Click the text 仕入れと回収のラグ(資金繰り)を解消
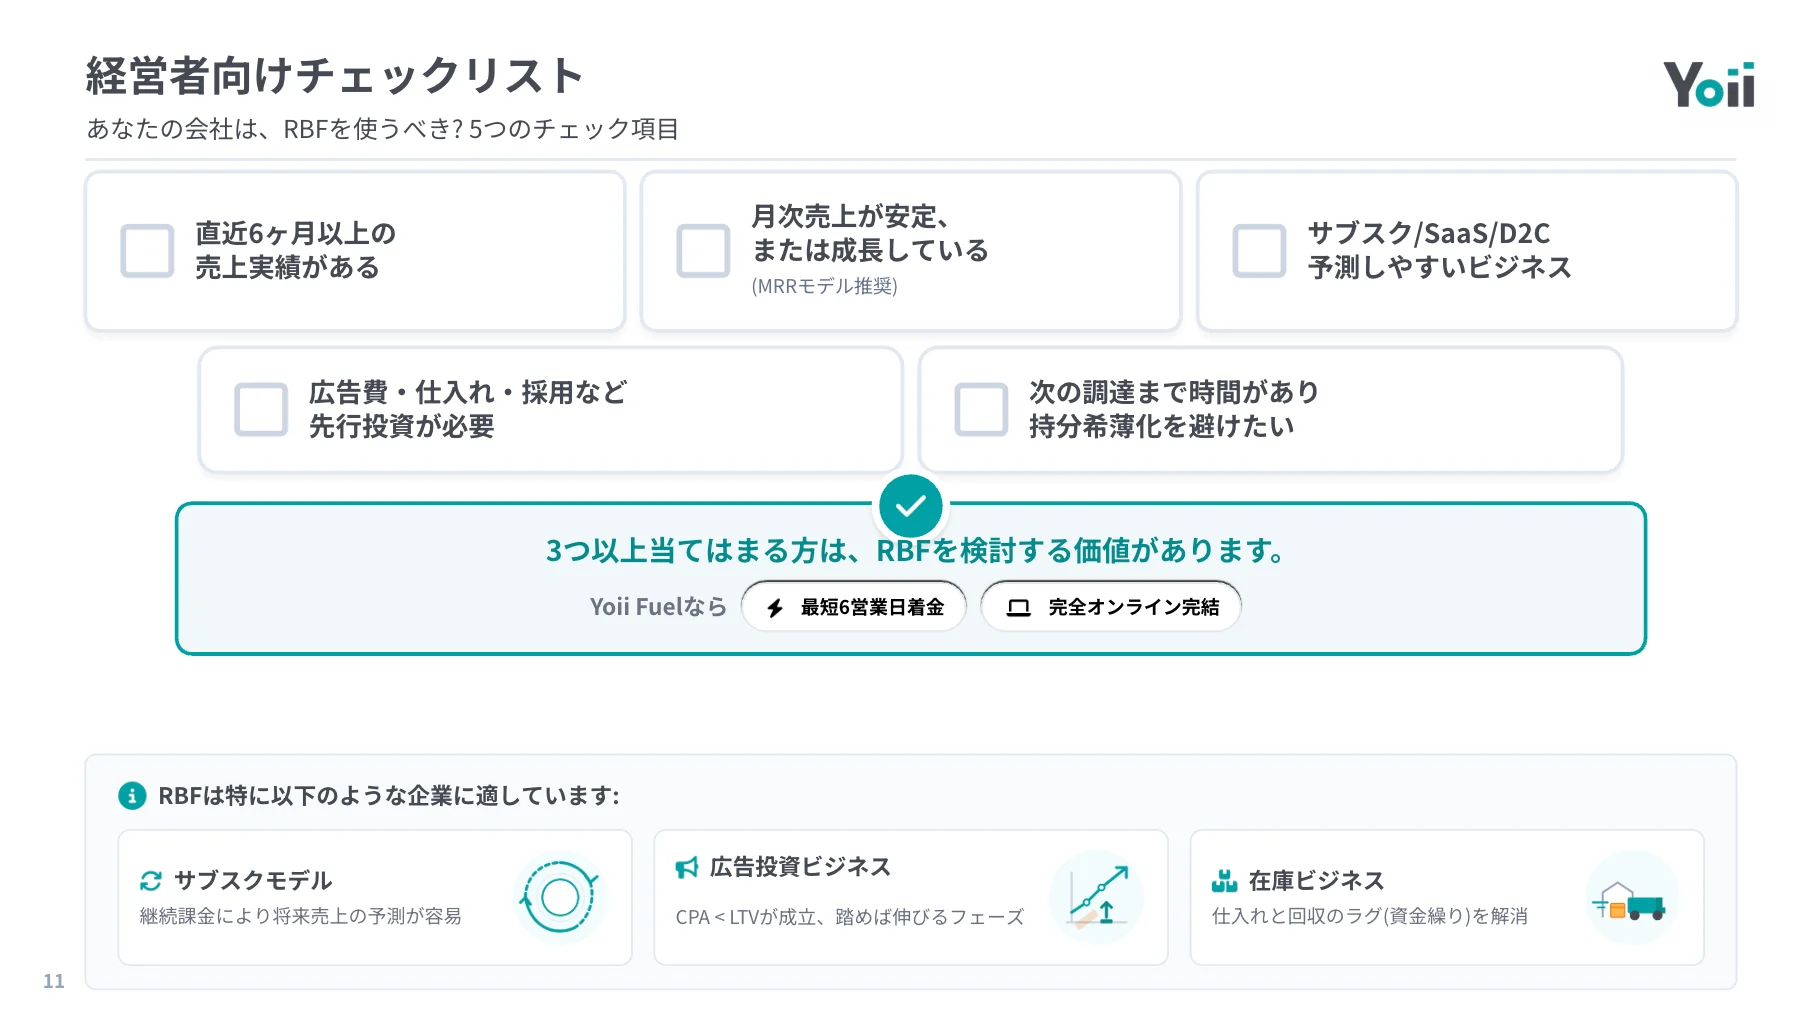The height and width of the screenshot is (1022, 1820). [1370, 916]
